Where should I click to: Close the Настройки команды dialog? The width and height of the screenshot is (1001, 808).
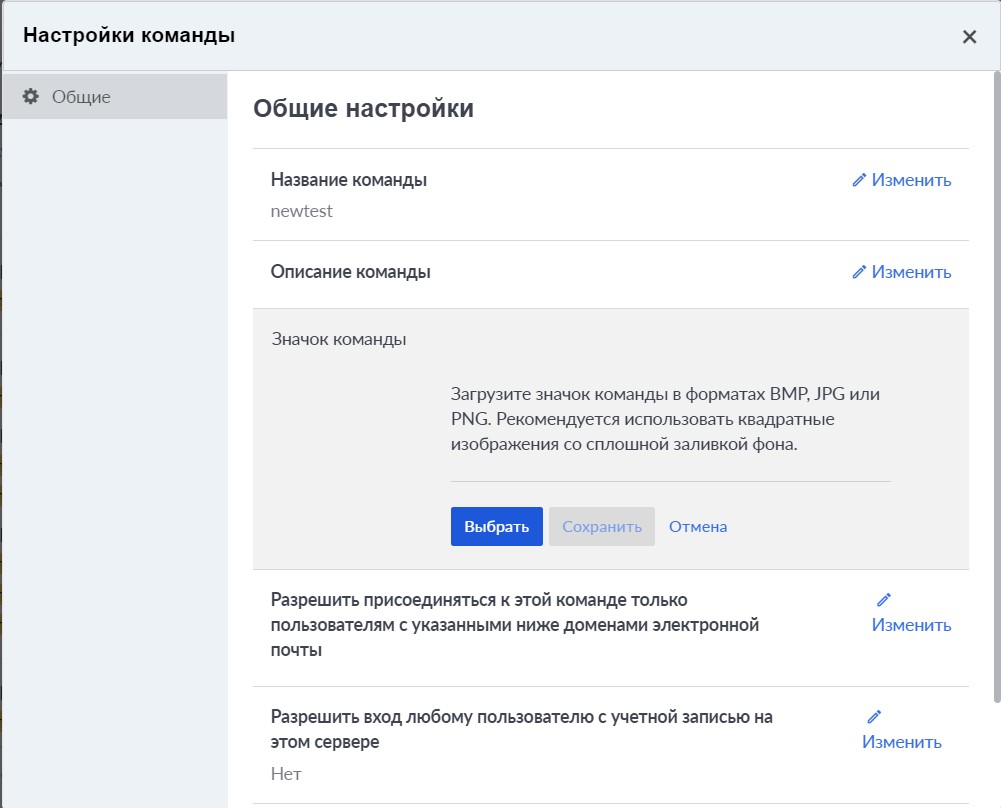968,36
